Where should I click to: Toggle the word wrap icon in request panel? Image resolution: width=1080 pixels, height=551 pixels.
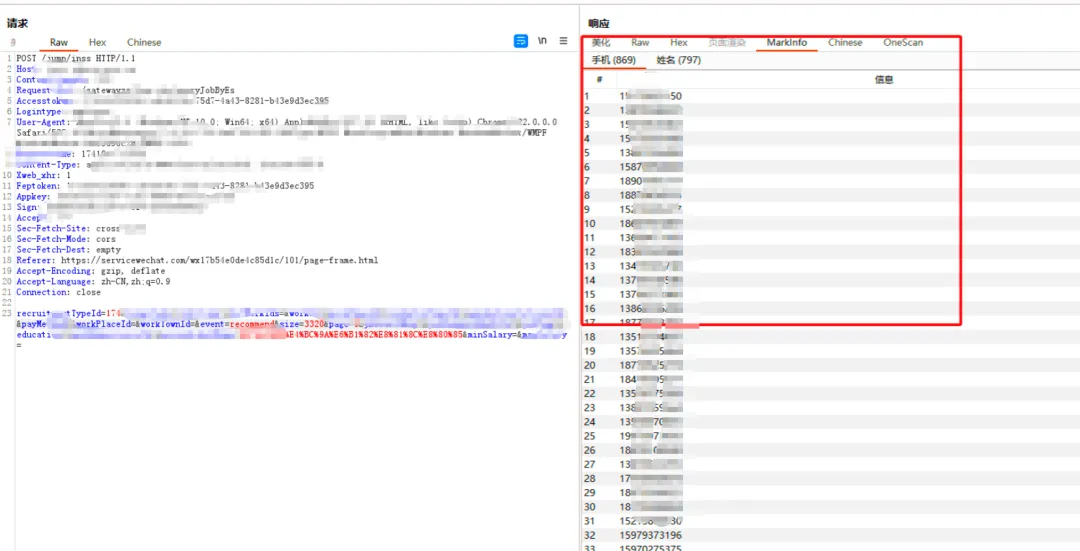pos(521,41)
